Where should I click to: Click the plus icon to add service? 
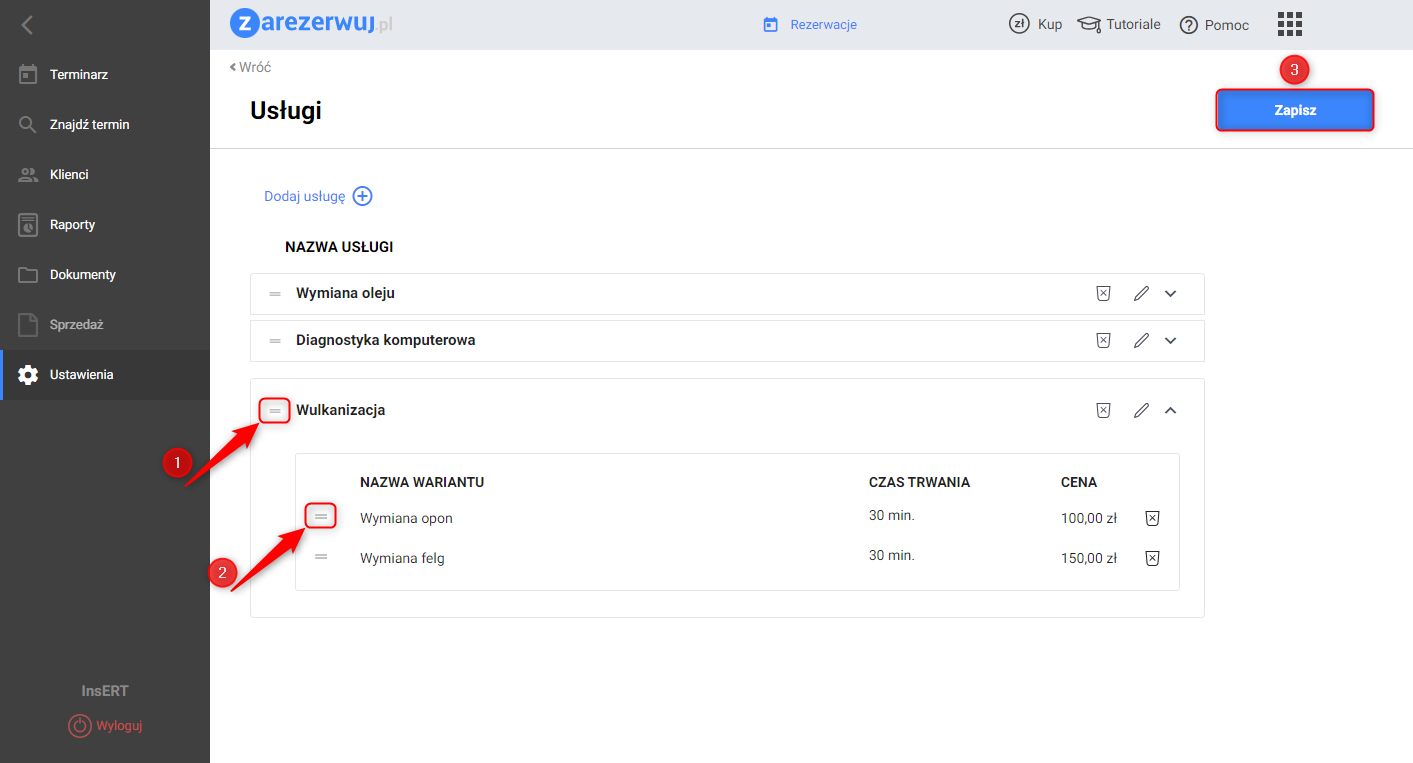[363, 197]
